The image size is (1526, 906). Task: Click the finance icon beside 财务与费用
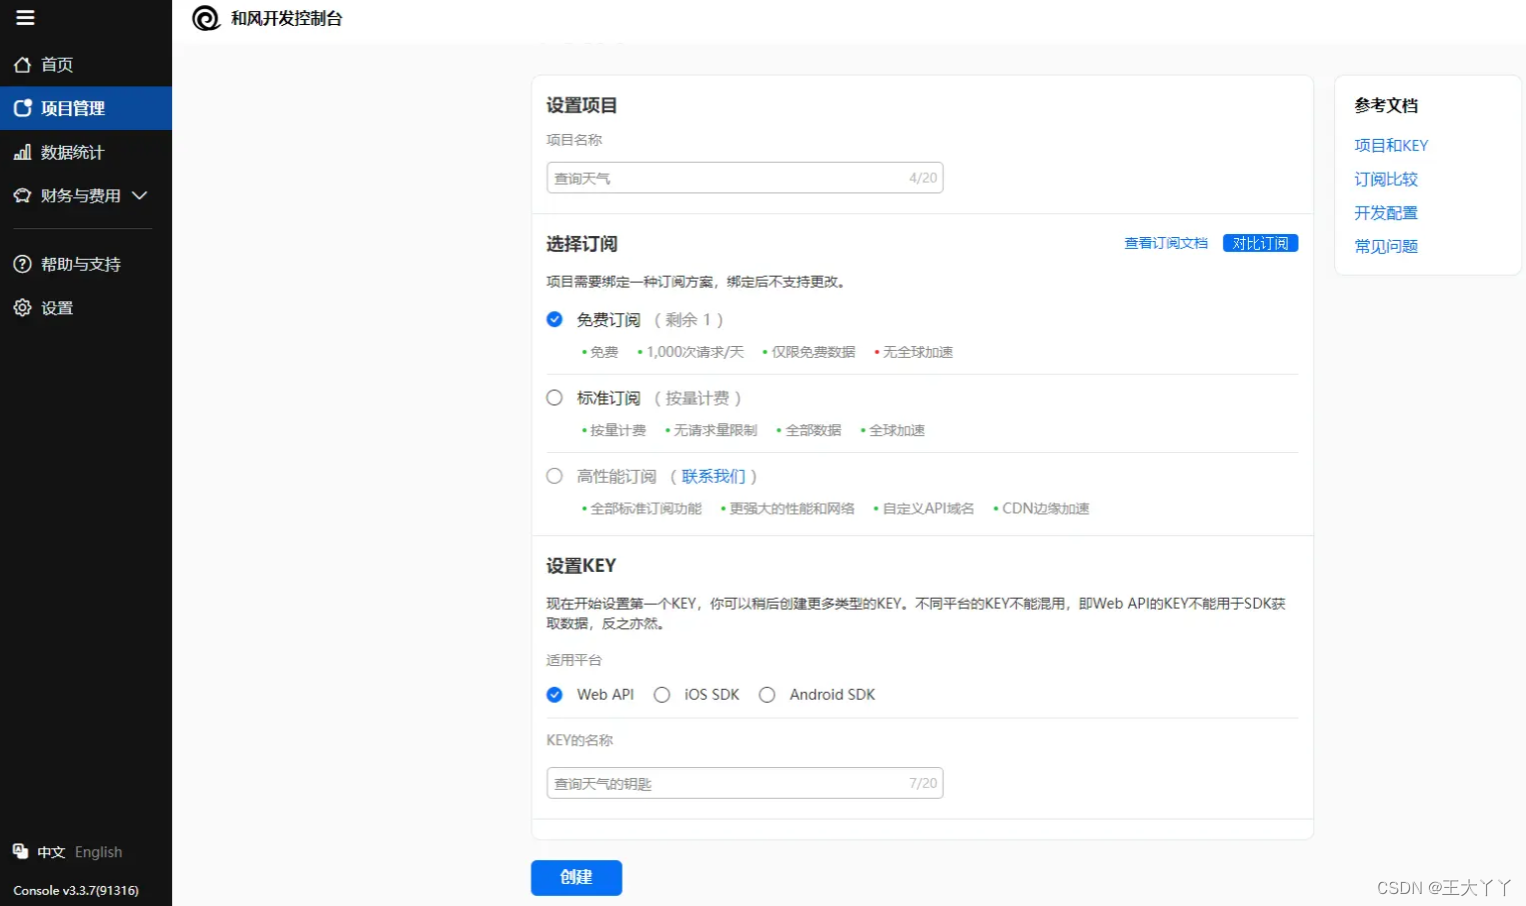point(22,196)
